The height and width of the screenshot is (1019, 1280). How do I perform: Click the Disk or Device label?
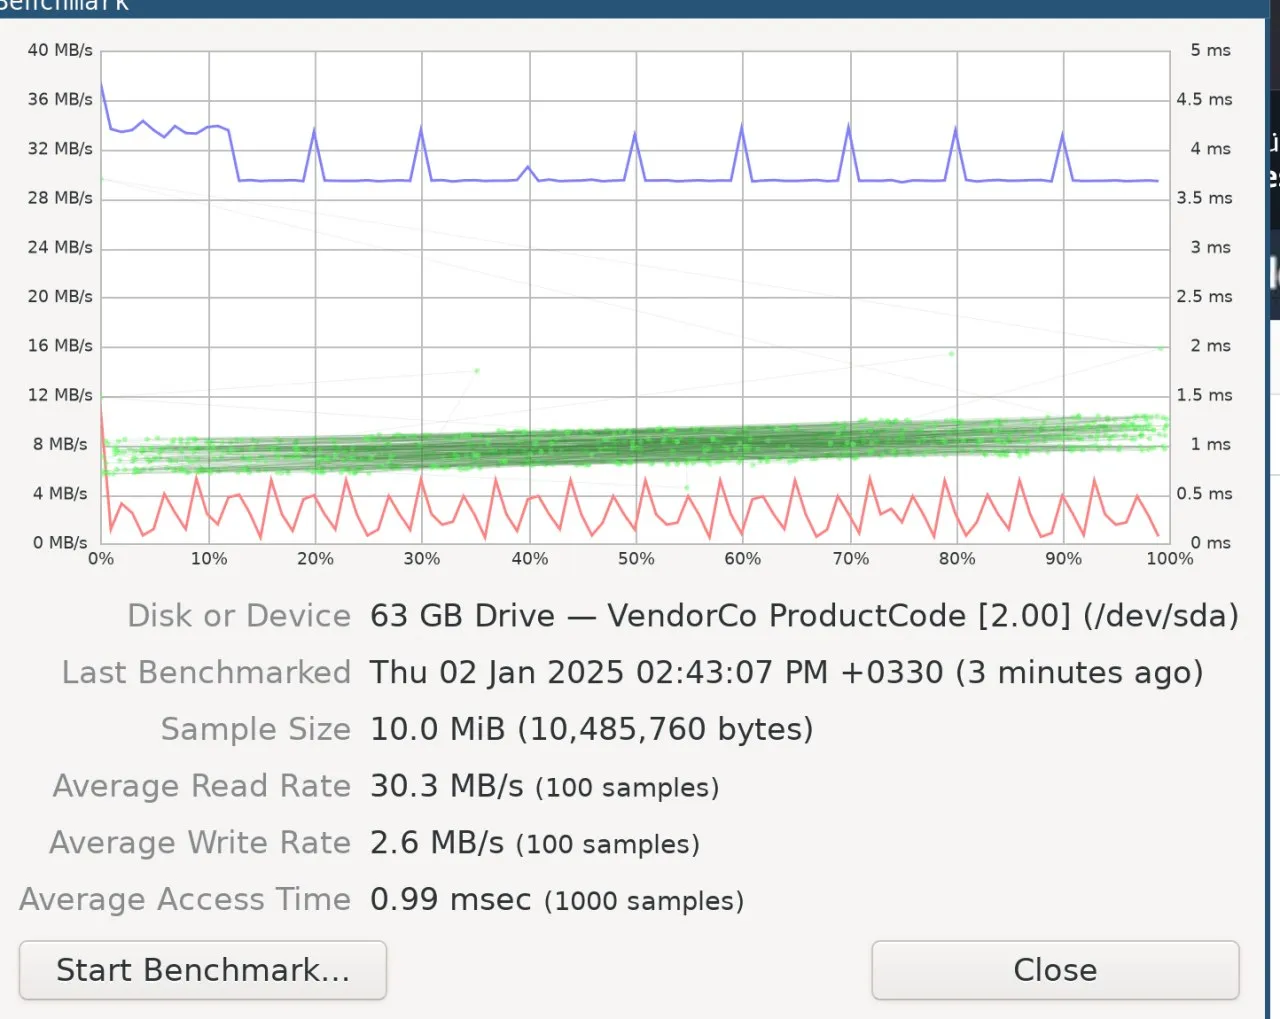(x=239, y=616)
